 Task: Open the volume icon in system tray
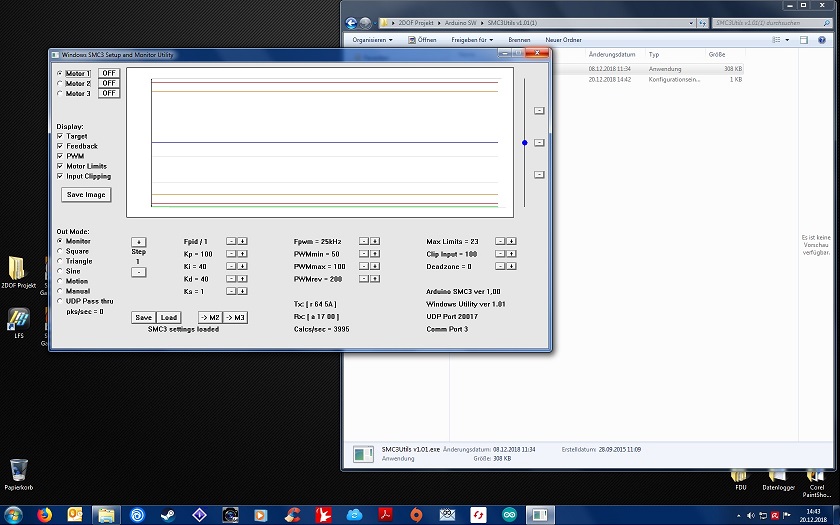pyautogui.click(x=751, y=516)
